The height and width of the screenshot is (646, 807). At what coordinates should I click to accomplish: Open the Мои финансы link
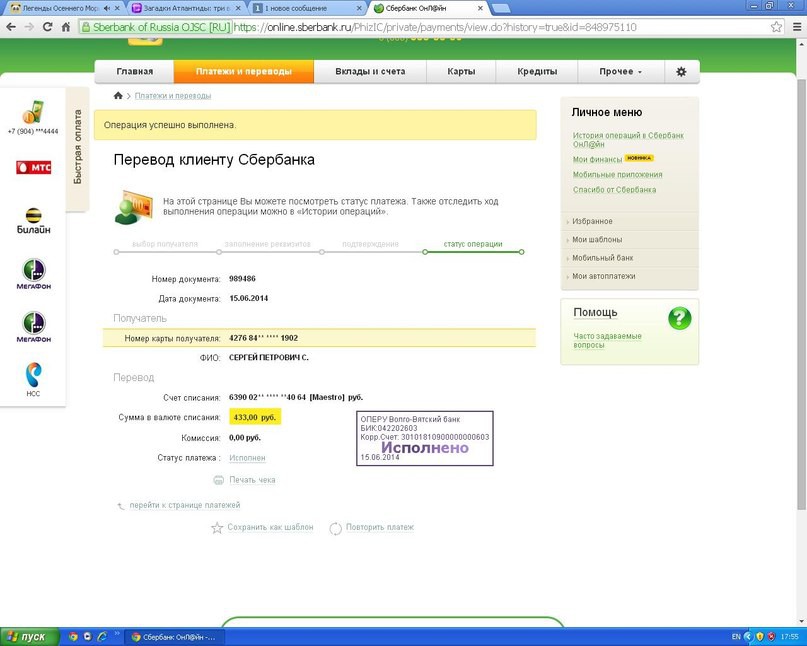click(597, 160)
